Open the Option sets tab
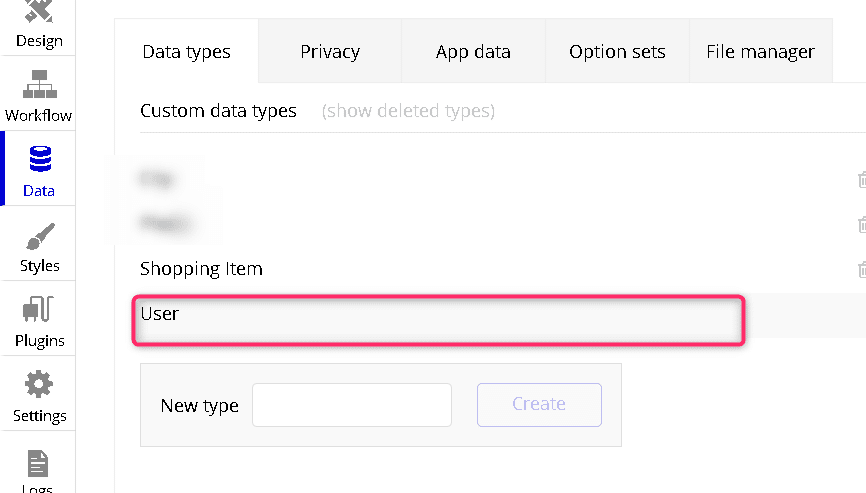The width and height of the screenshot is (866, 493). pyautogui.click(x=617, y=52)
